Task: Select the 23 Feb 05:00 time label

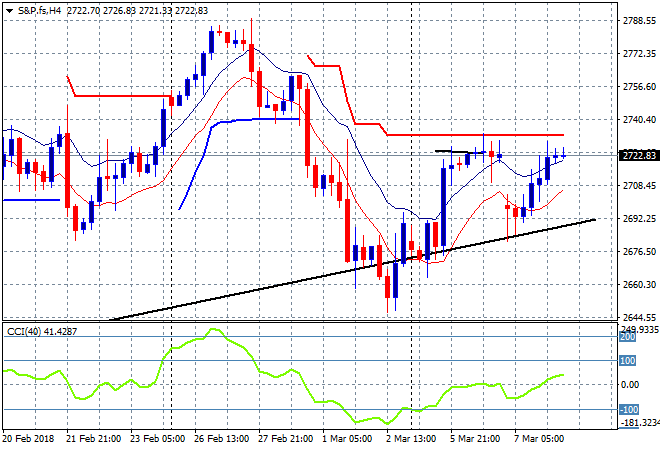Action: click(x=157, y=439)
